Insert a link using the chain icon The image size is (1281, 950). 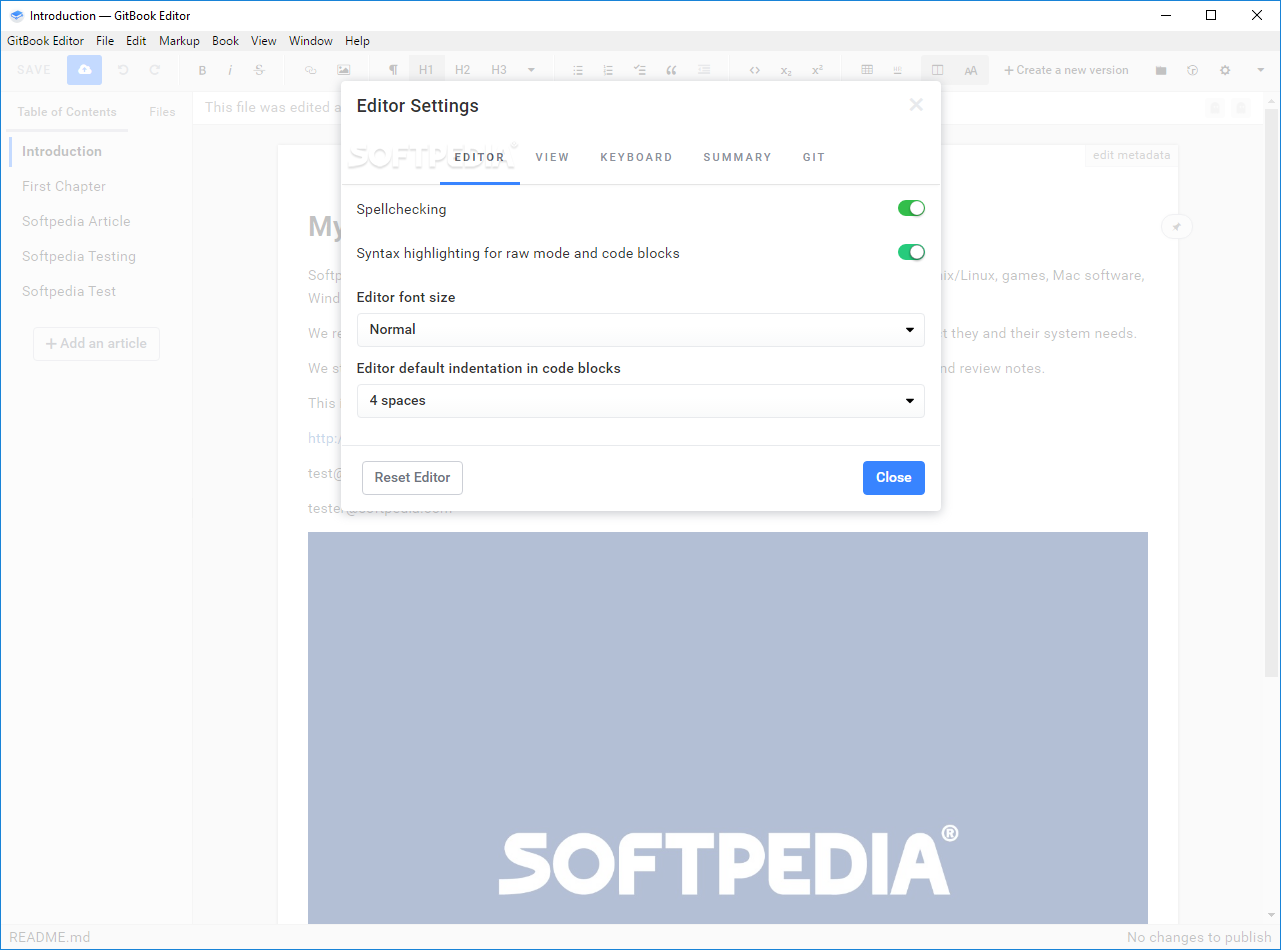pyautogui.click(x=310, y=70)
